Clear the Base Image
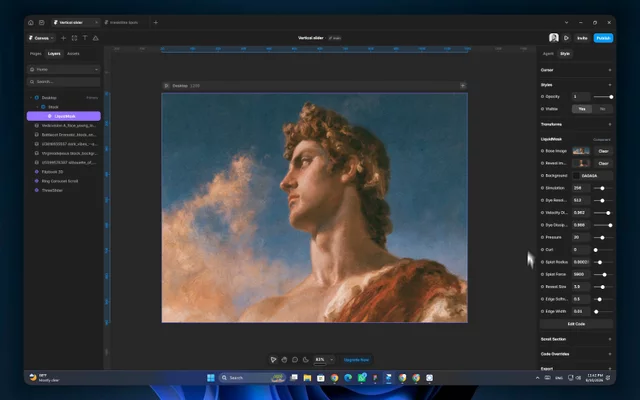The height and width of the screenshot is (400, 640). pos(603,151)
